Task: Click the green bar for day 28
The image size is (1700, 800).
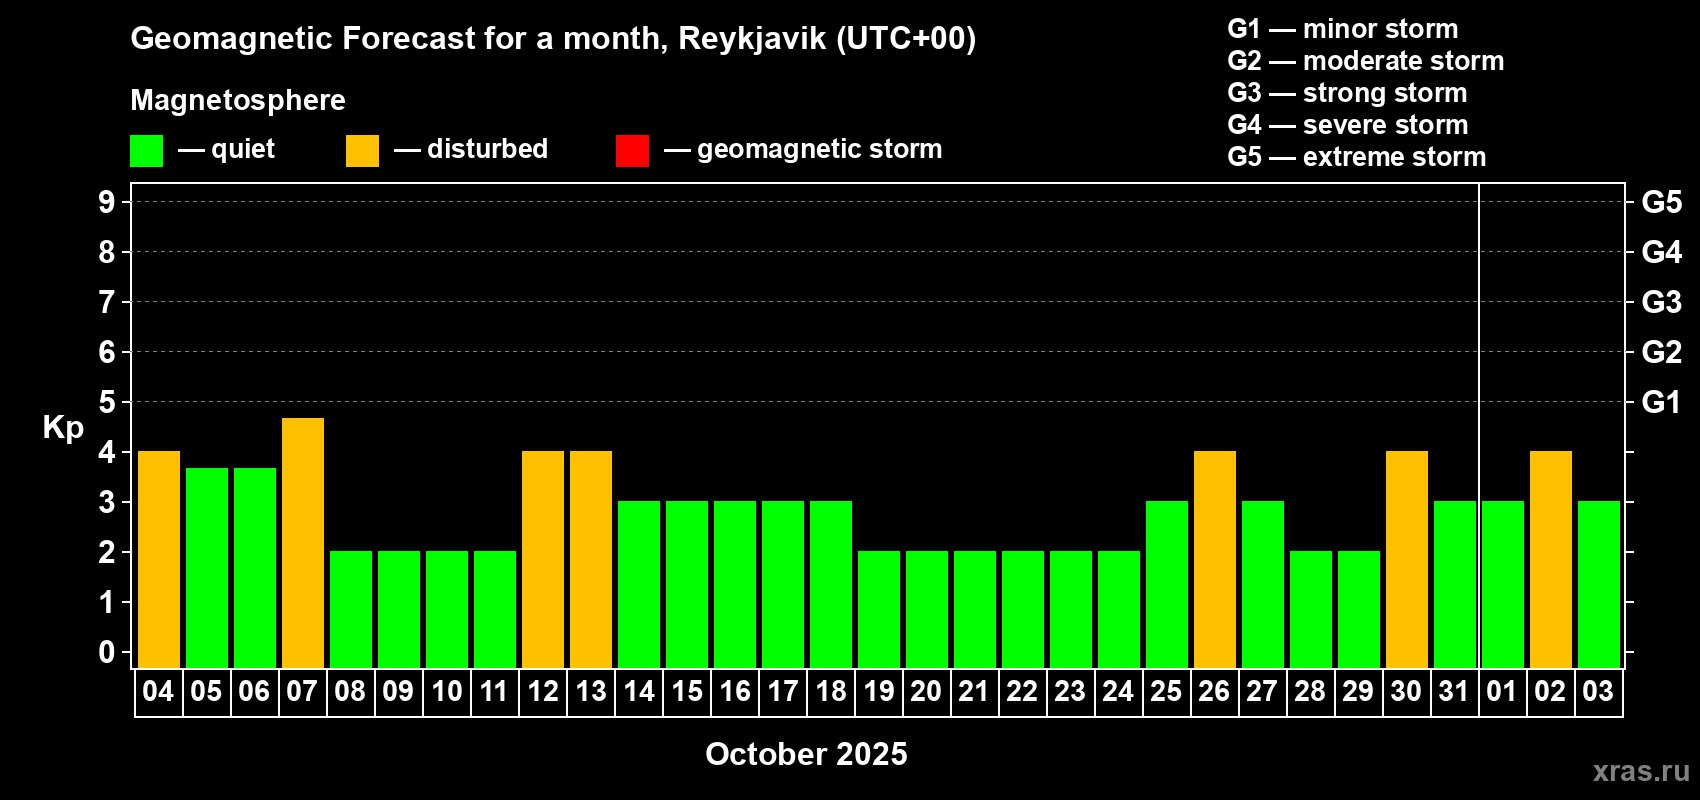Action: (x=1311, y=610)
